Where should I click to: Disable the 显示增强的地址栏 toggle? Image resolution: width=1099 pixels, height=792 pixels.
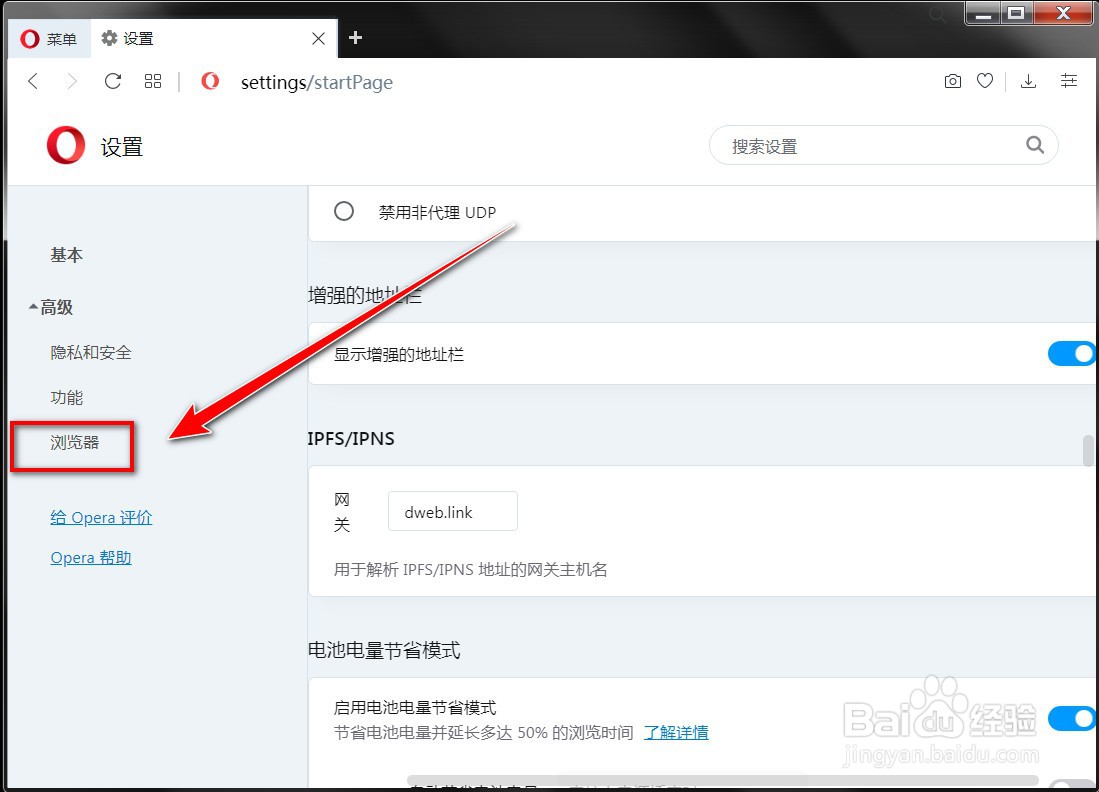click(1072, 353)
